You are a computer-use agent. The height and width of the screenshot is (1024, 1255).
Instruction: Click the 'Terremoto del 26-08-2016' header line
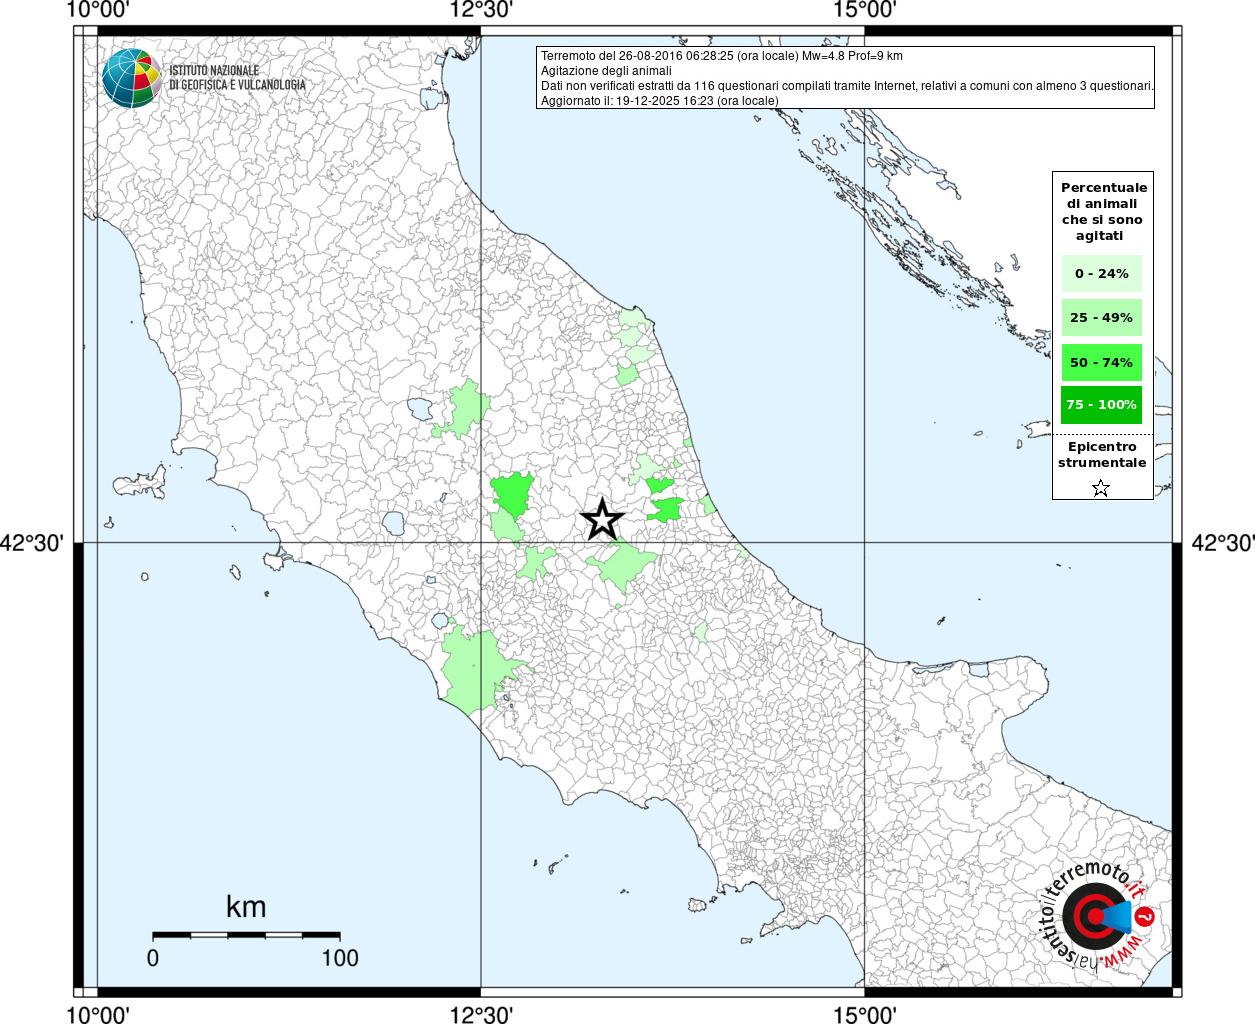point(721,56)
